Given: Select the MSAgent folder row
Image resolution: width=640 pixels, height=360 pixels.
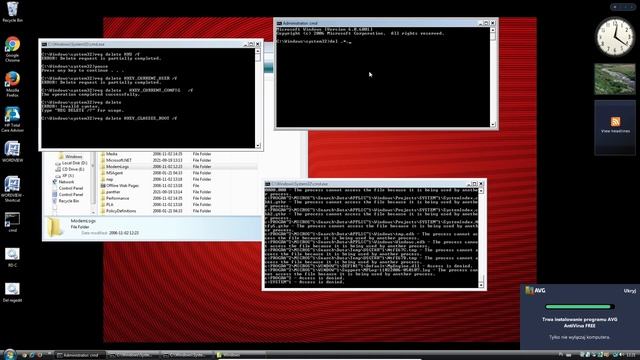Looking at the screenshot, I should click(x=179, y=173).
